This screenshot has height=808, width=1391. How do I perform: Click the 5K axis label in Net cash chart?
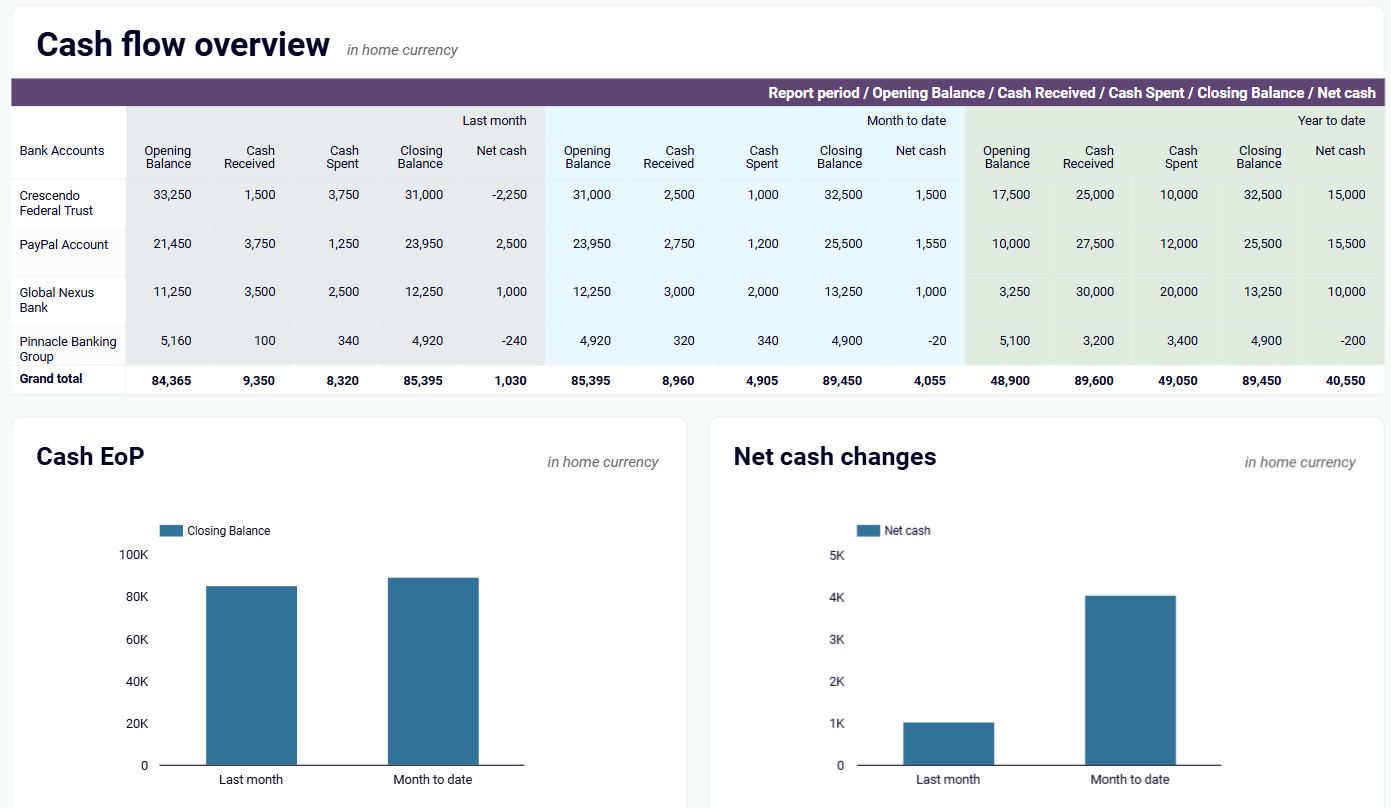pyautogui.click(x=837, y=555)
